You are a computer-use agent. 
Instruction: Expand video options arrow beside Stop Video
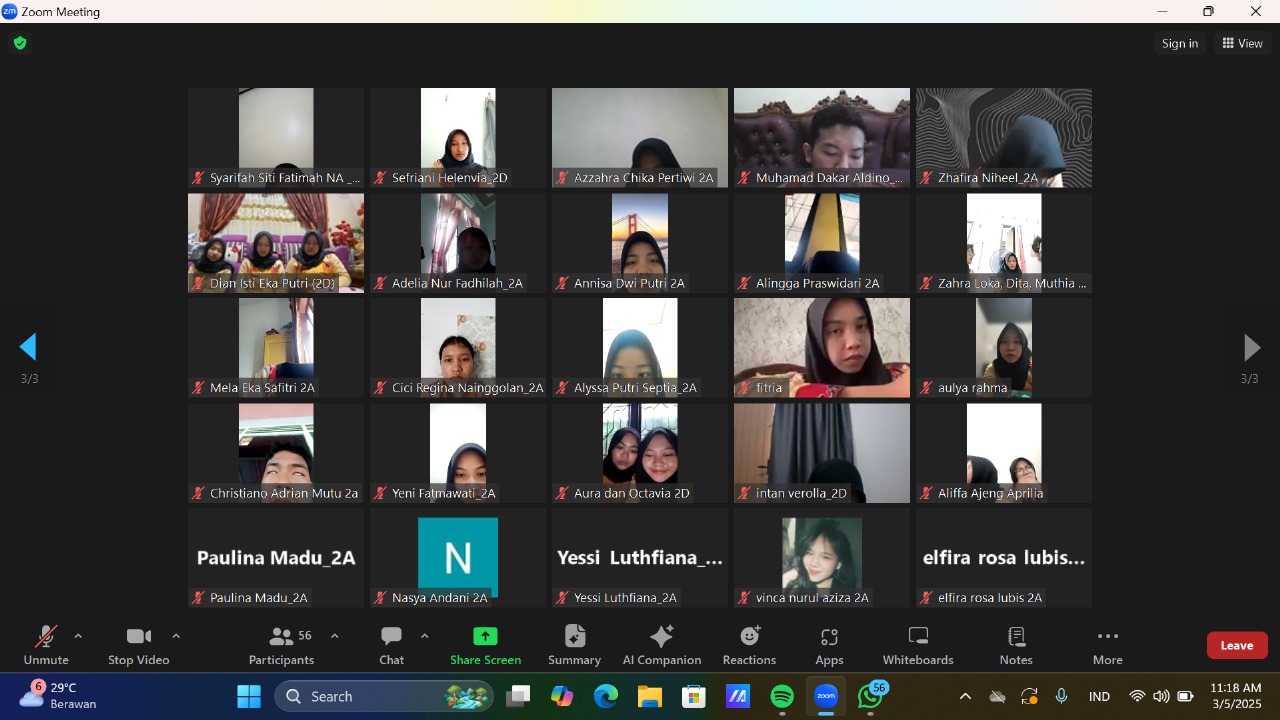176,636
